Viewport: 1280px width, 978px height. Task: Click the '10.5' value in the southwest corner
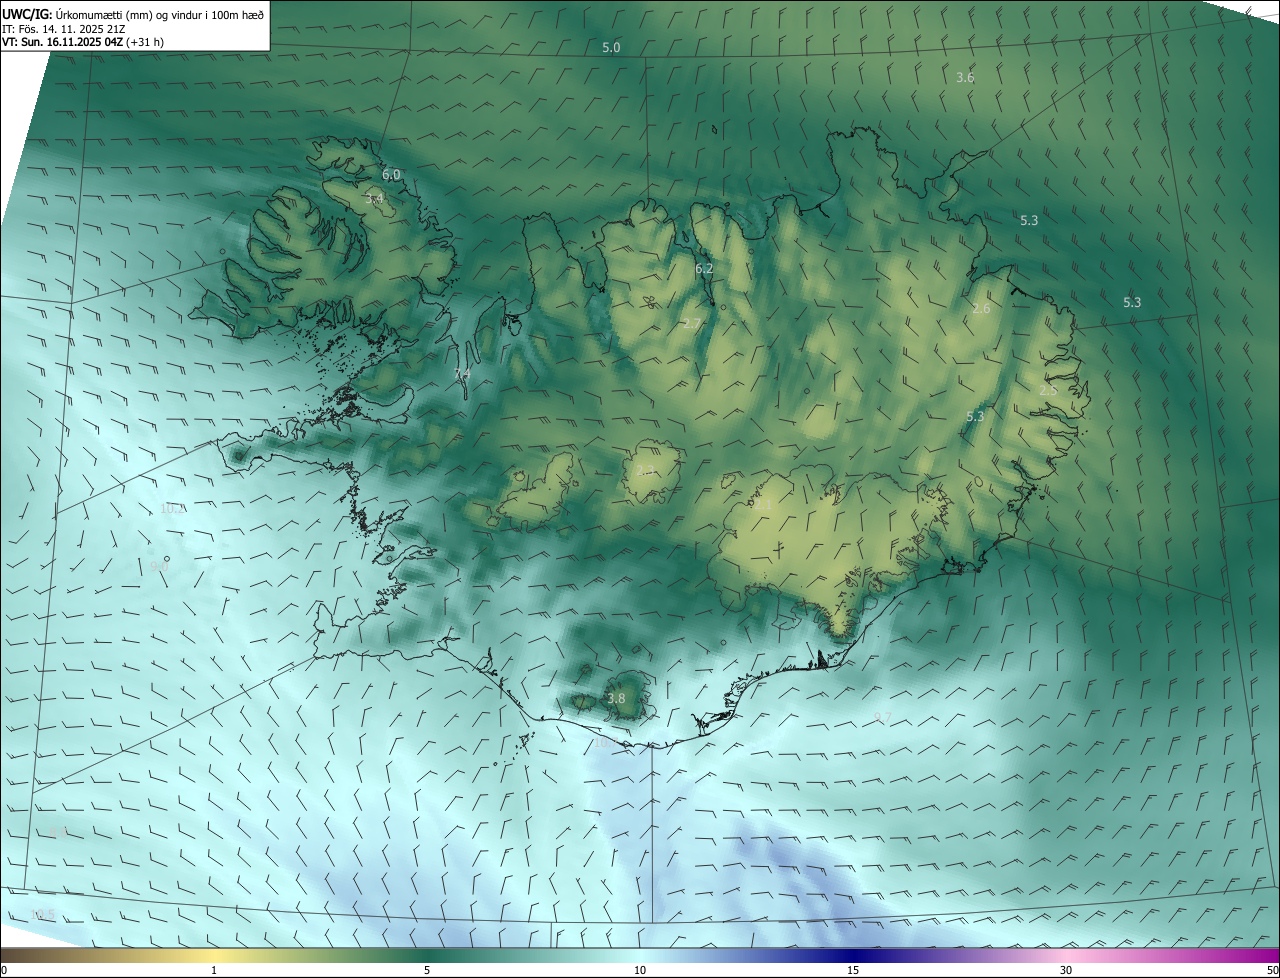click(x=43, y=914)
